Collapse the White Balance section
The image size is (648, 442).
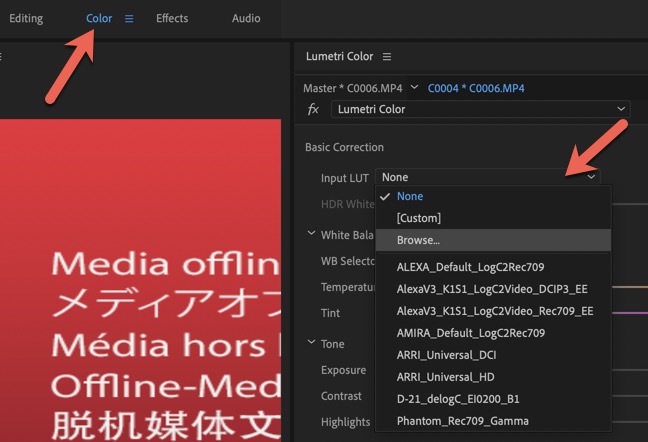pyautogui.click(x=311, y=235)
